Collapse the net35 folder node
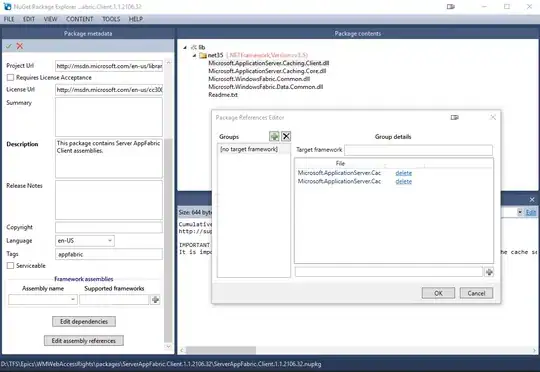 coord(194,55)
